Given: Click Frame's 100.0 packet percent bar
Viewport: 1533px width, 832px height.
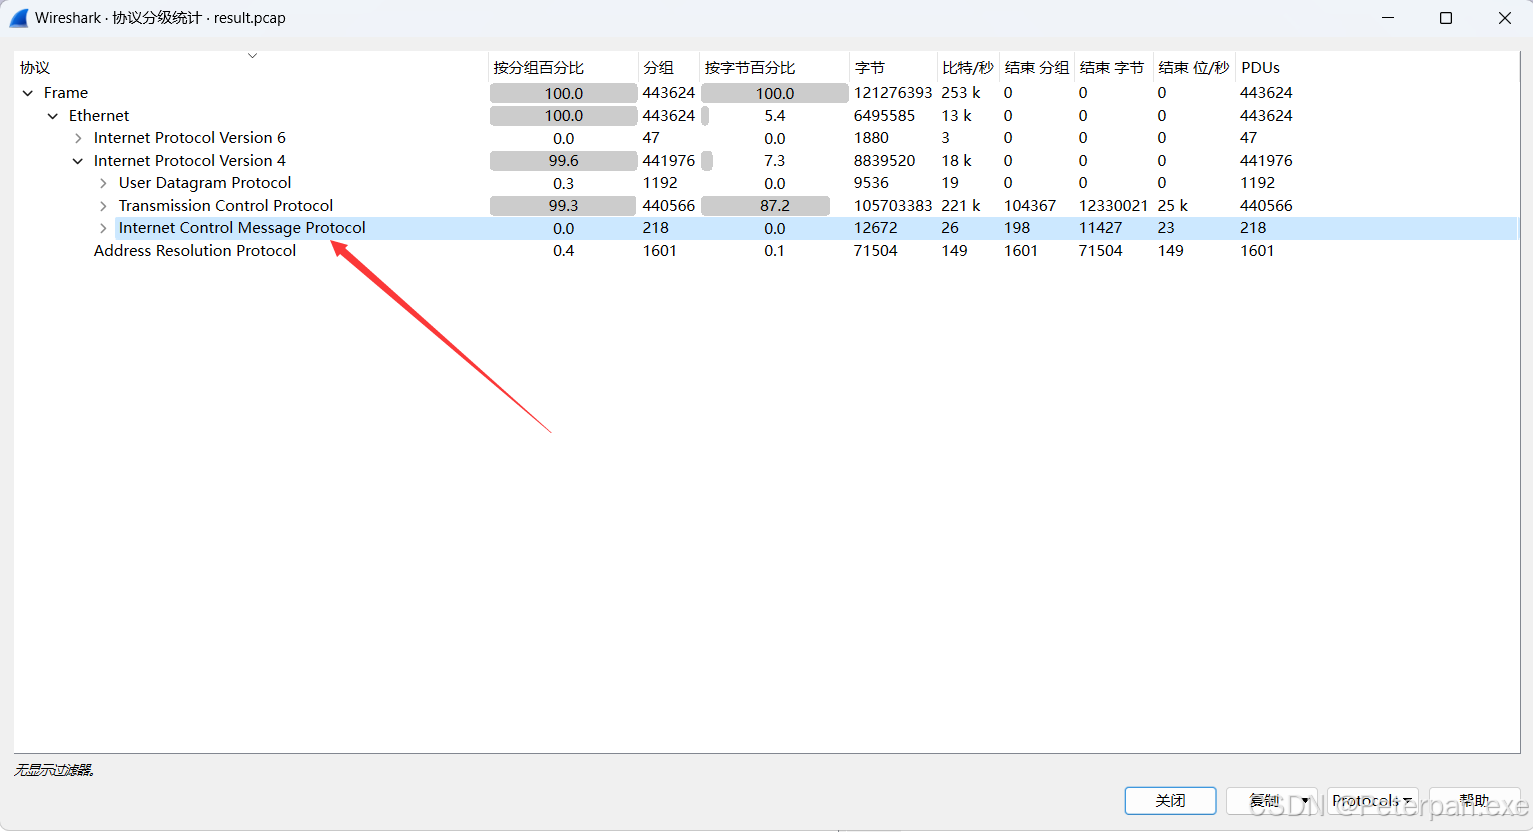Looking at the screenshot, I should click(x=563, y=93).
